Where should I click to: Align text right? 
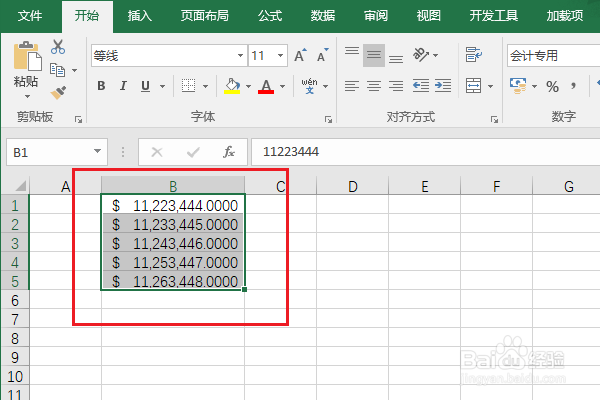[396, 86]
